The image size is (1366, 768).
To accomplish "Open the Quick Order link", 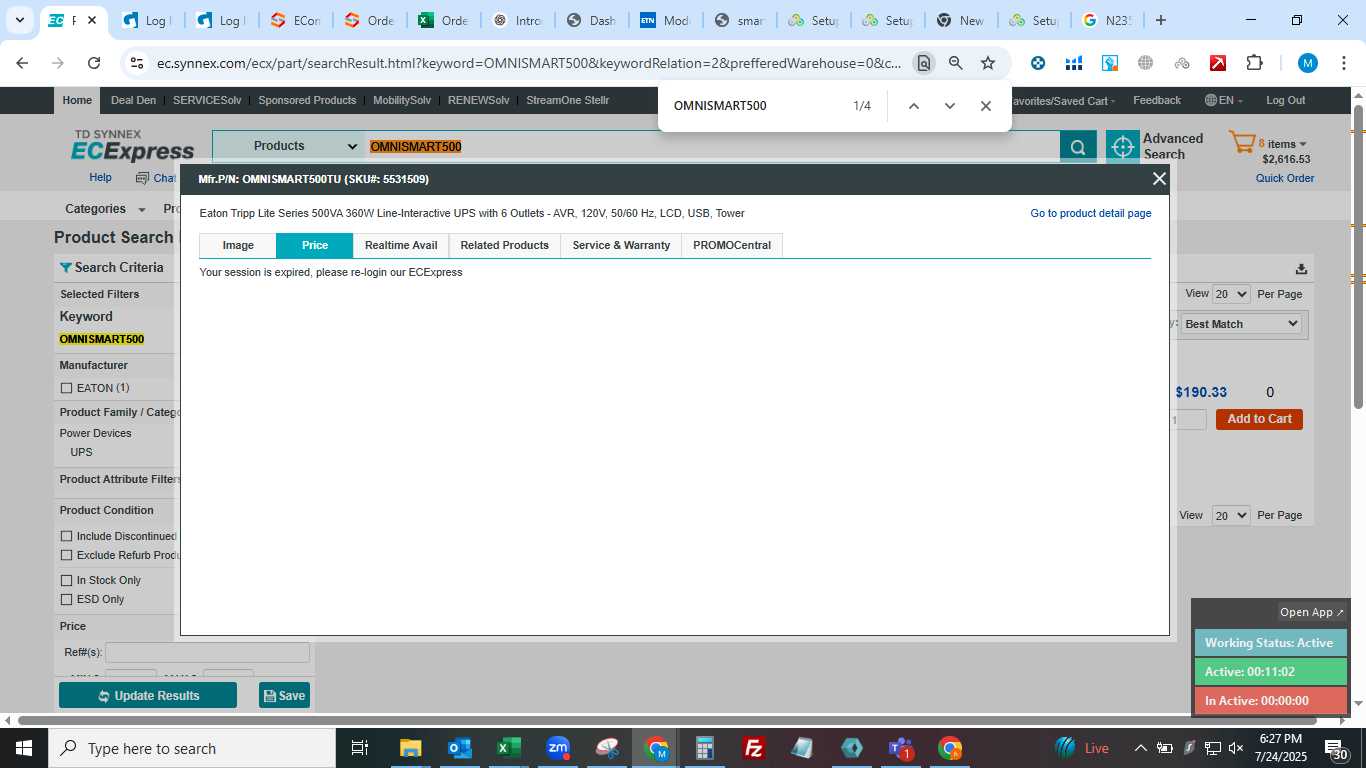I will coord(1285,178).
